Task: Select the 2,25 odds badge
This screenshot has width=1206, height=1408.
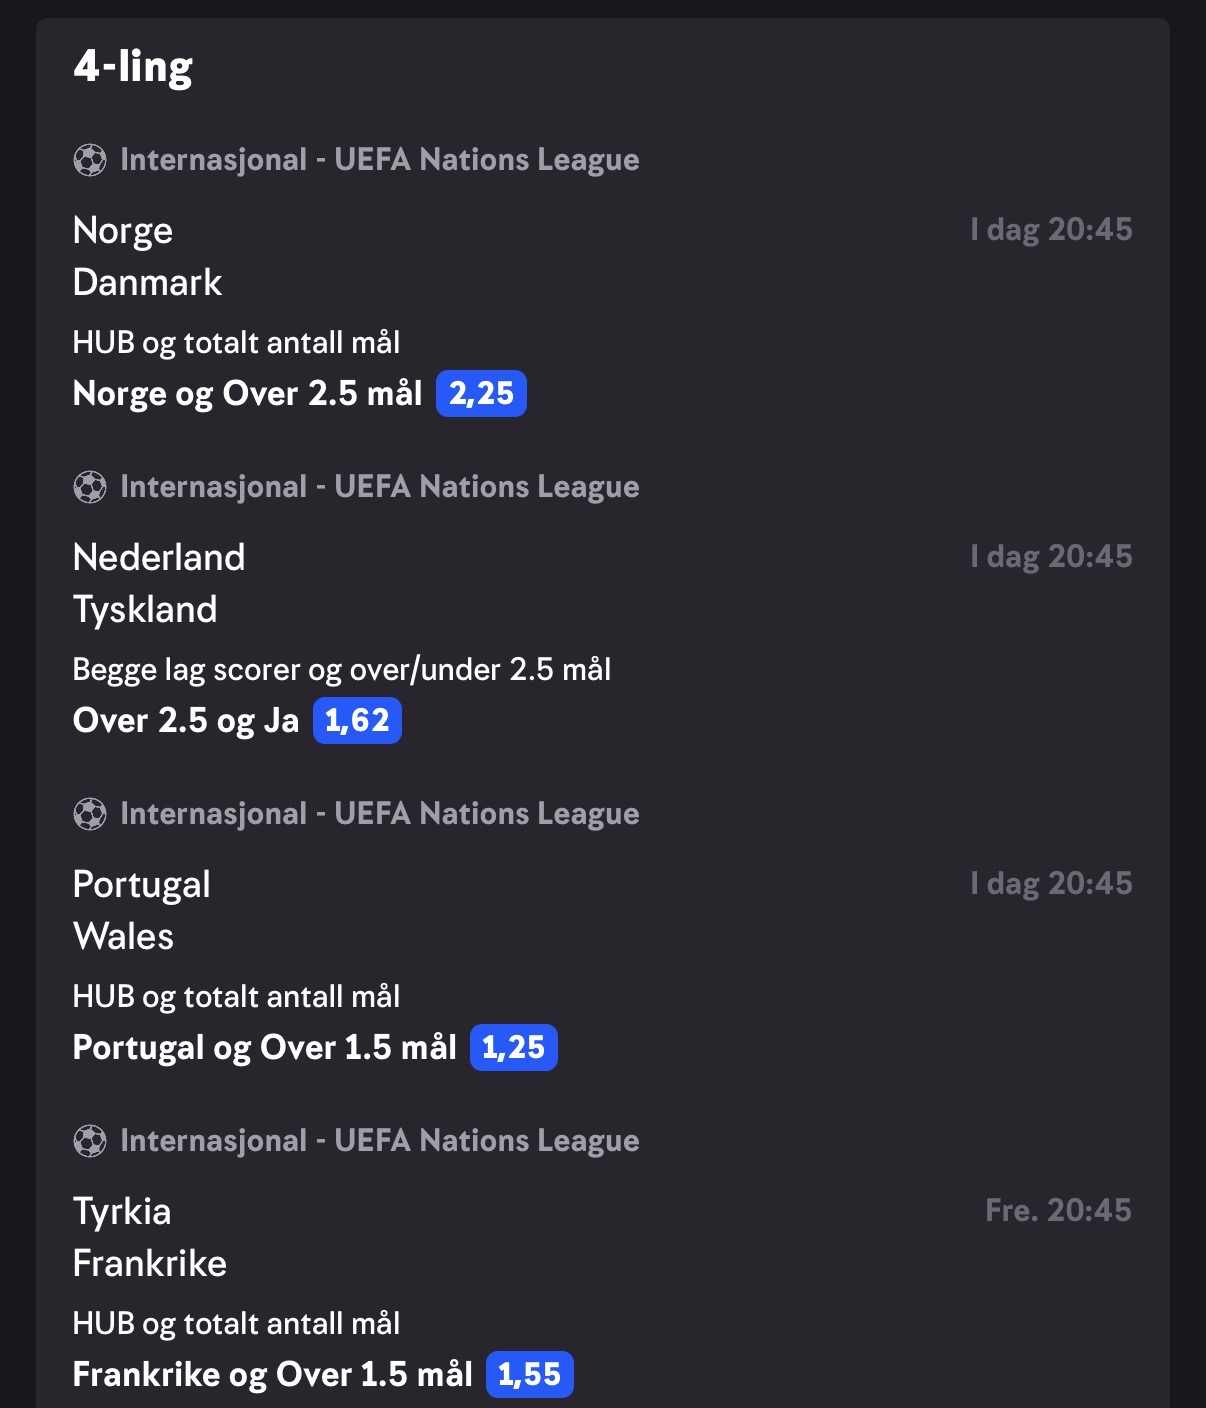Action: [x=481, y=393]
